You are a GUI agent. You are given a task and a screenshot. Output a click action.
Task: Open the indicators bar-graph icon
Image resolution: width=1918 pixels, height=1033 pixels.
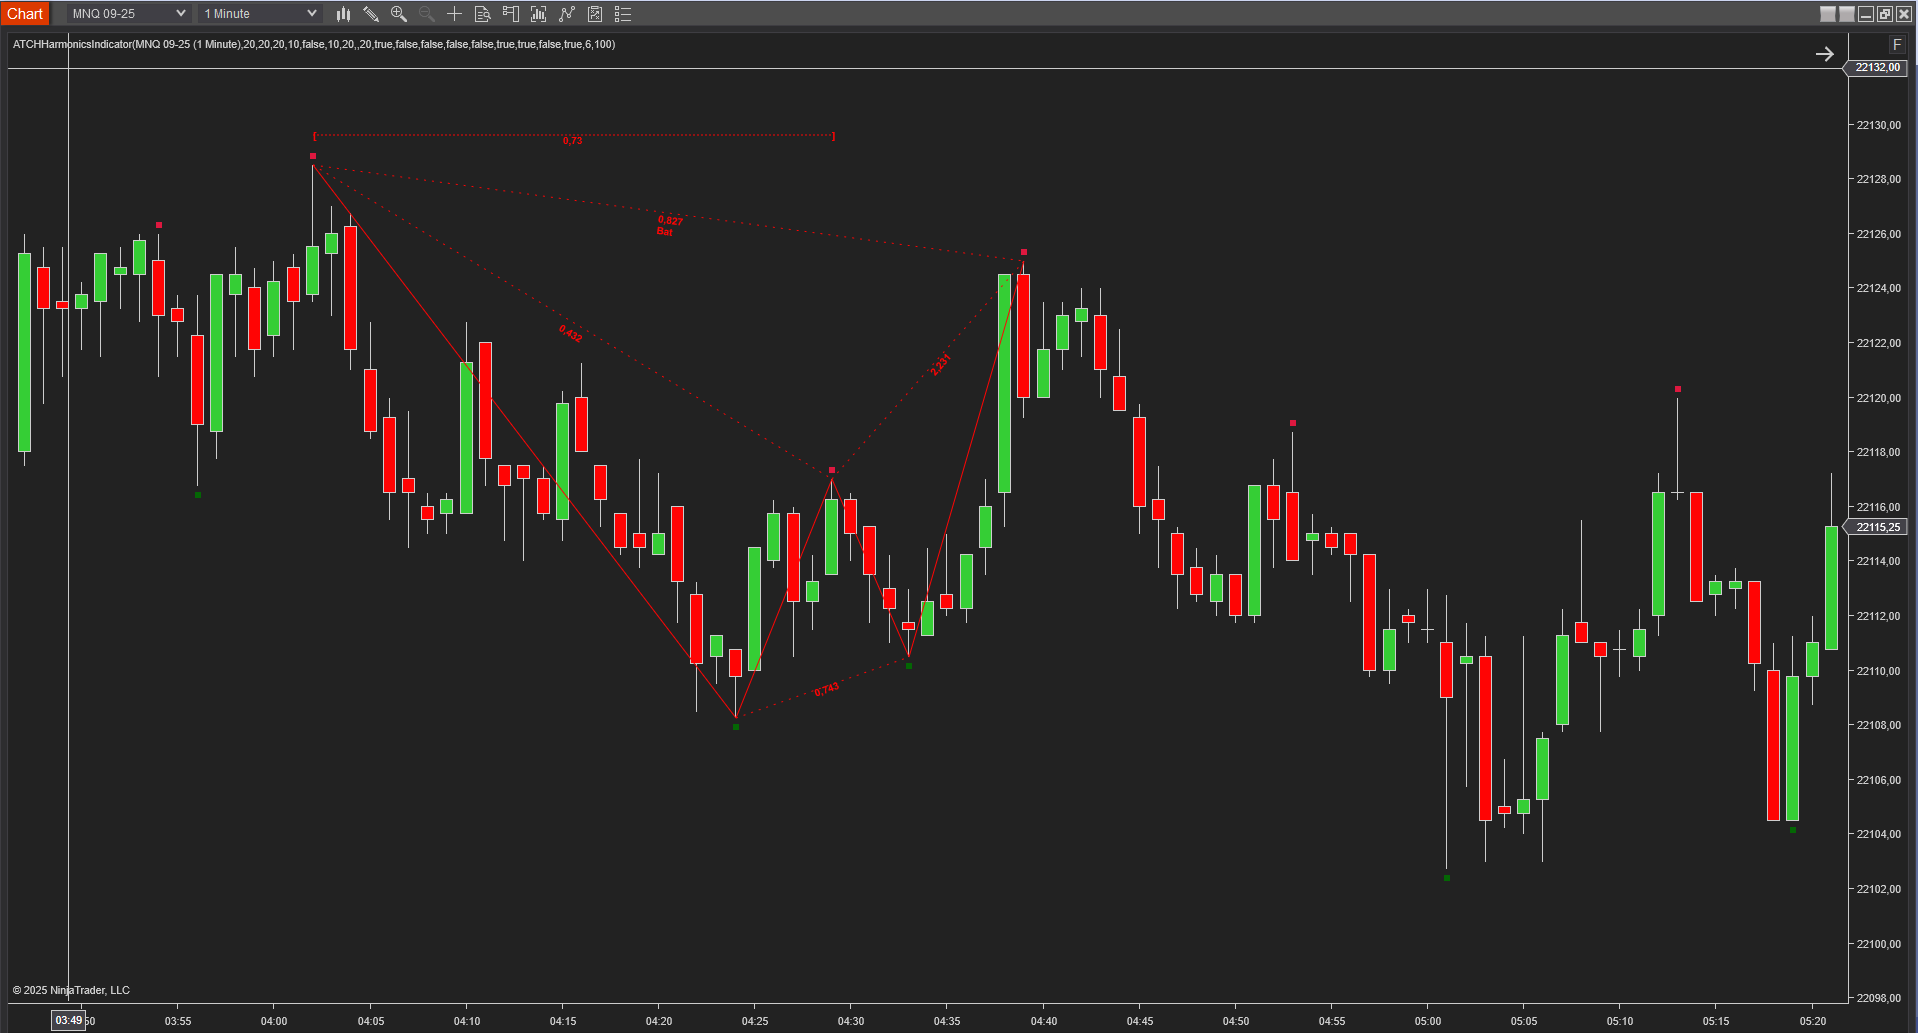(538, 14)
